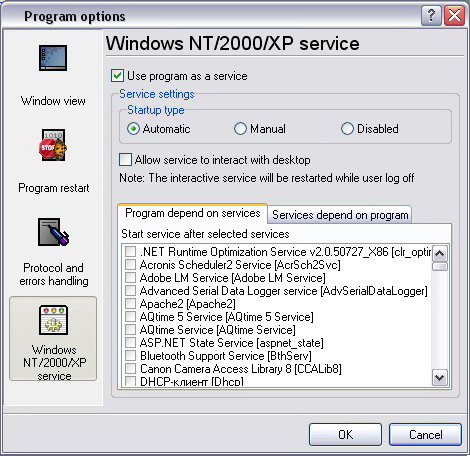Uncheck Use program as a service

point(117,76)
